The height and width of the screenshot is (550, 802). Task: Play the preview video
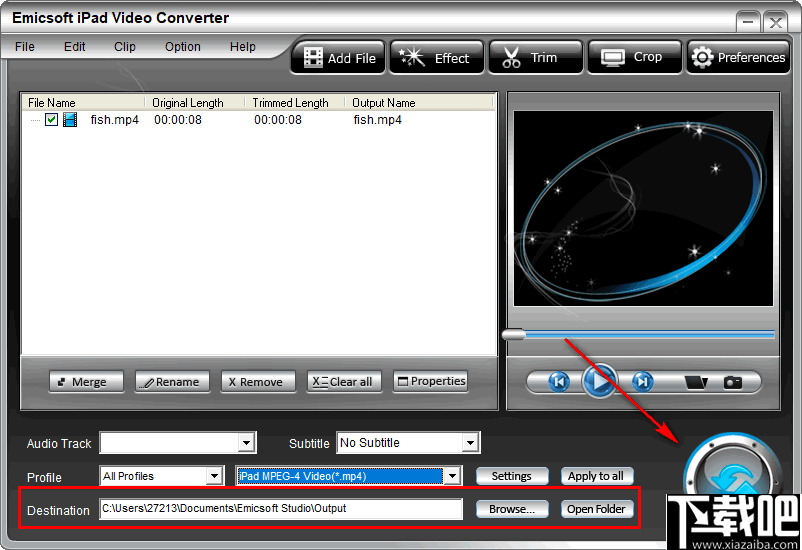[x=599, y=382]
